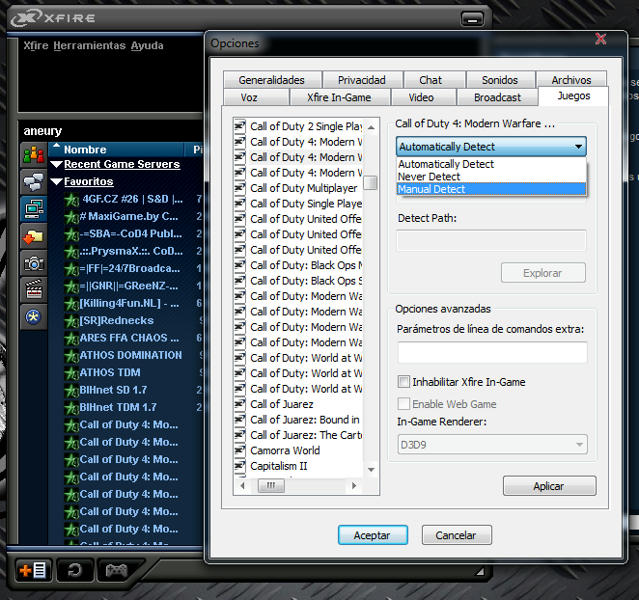Choose Automatically Detect in dropdown list
The width and height of the screenshot is (639, 600).
click(491, 164)
